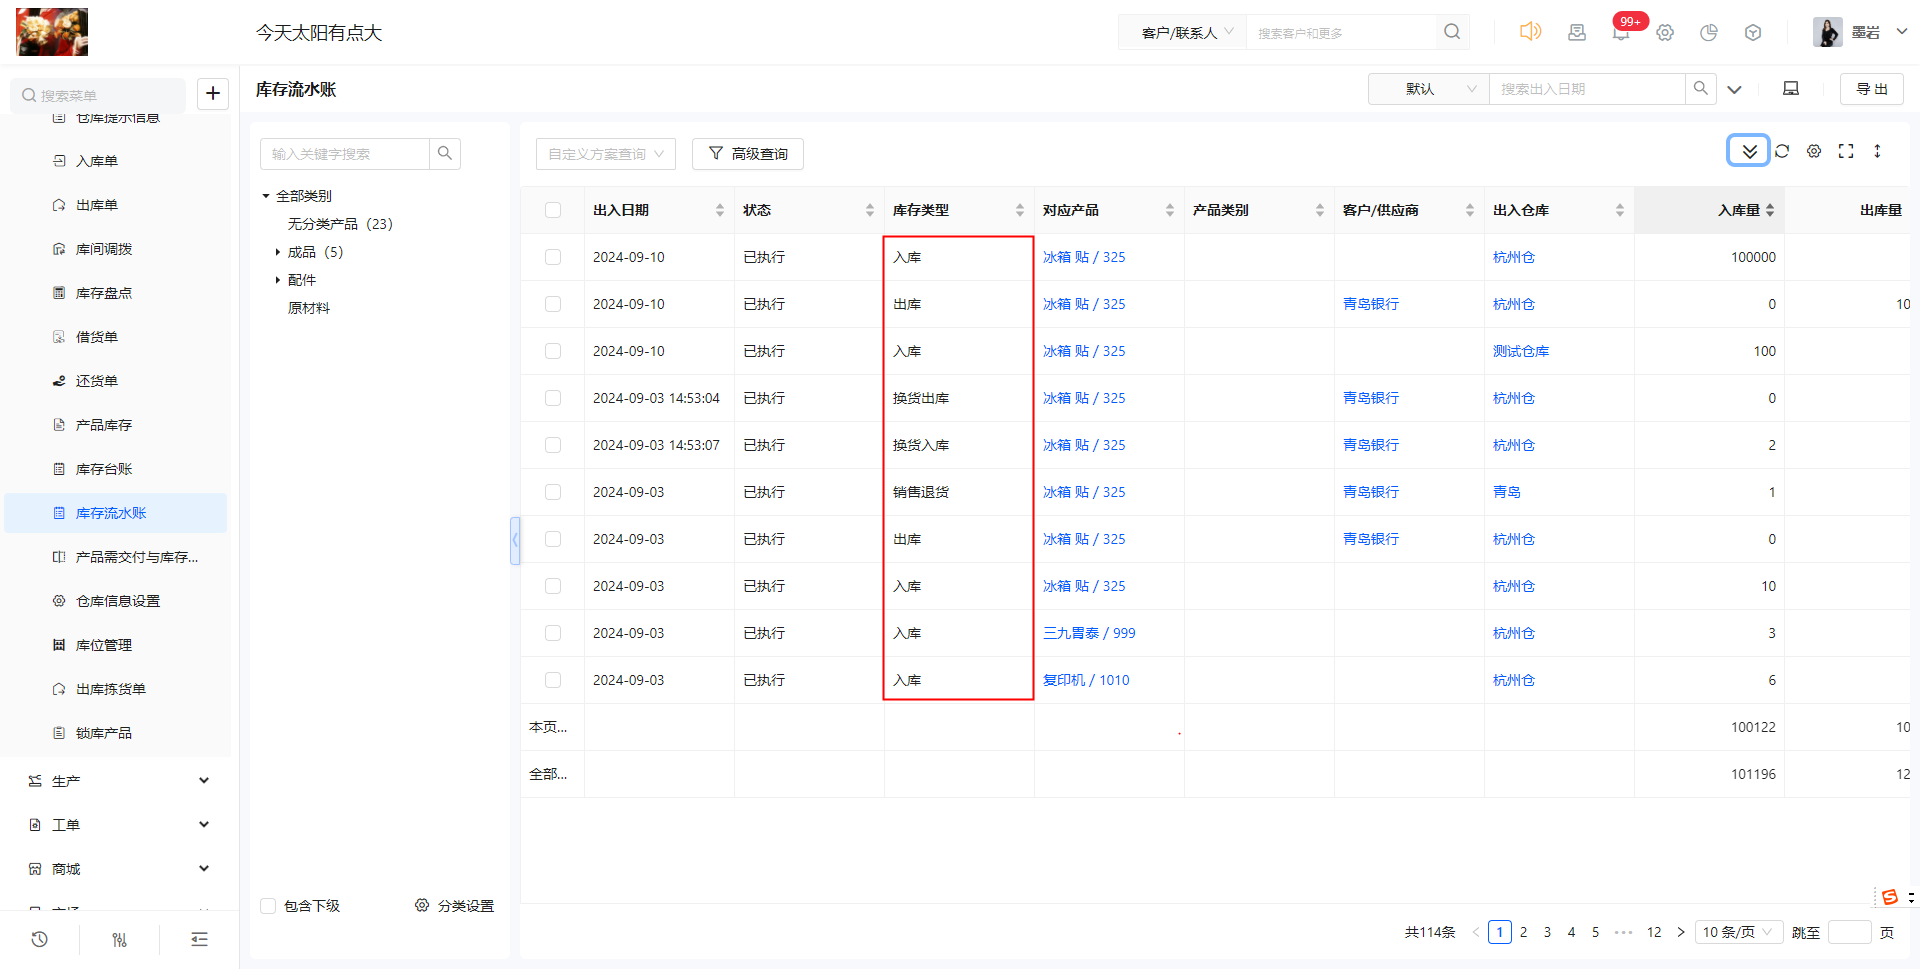The width and height of the screenshot is (1920, 969).
Task: Click the 搜索出入日期 search field
Action: tap(1586, 89)
